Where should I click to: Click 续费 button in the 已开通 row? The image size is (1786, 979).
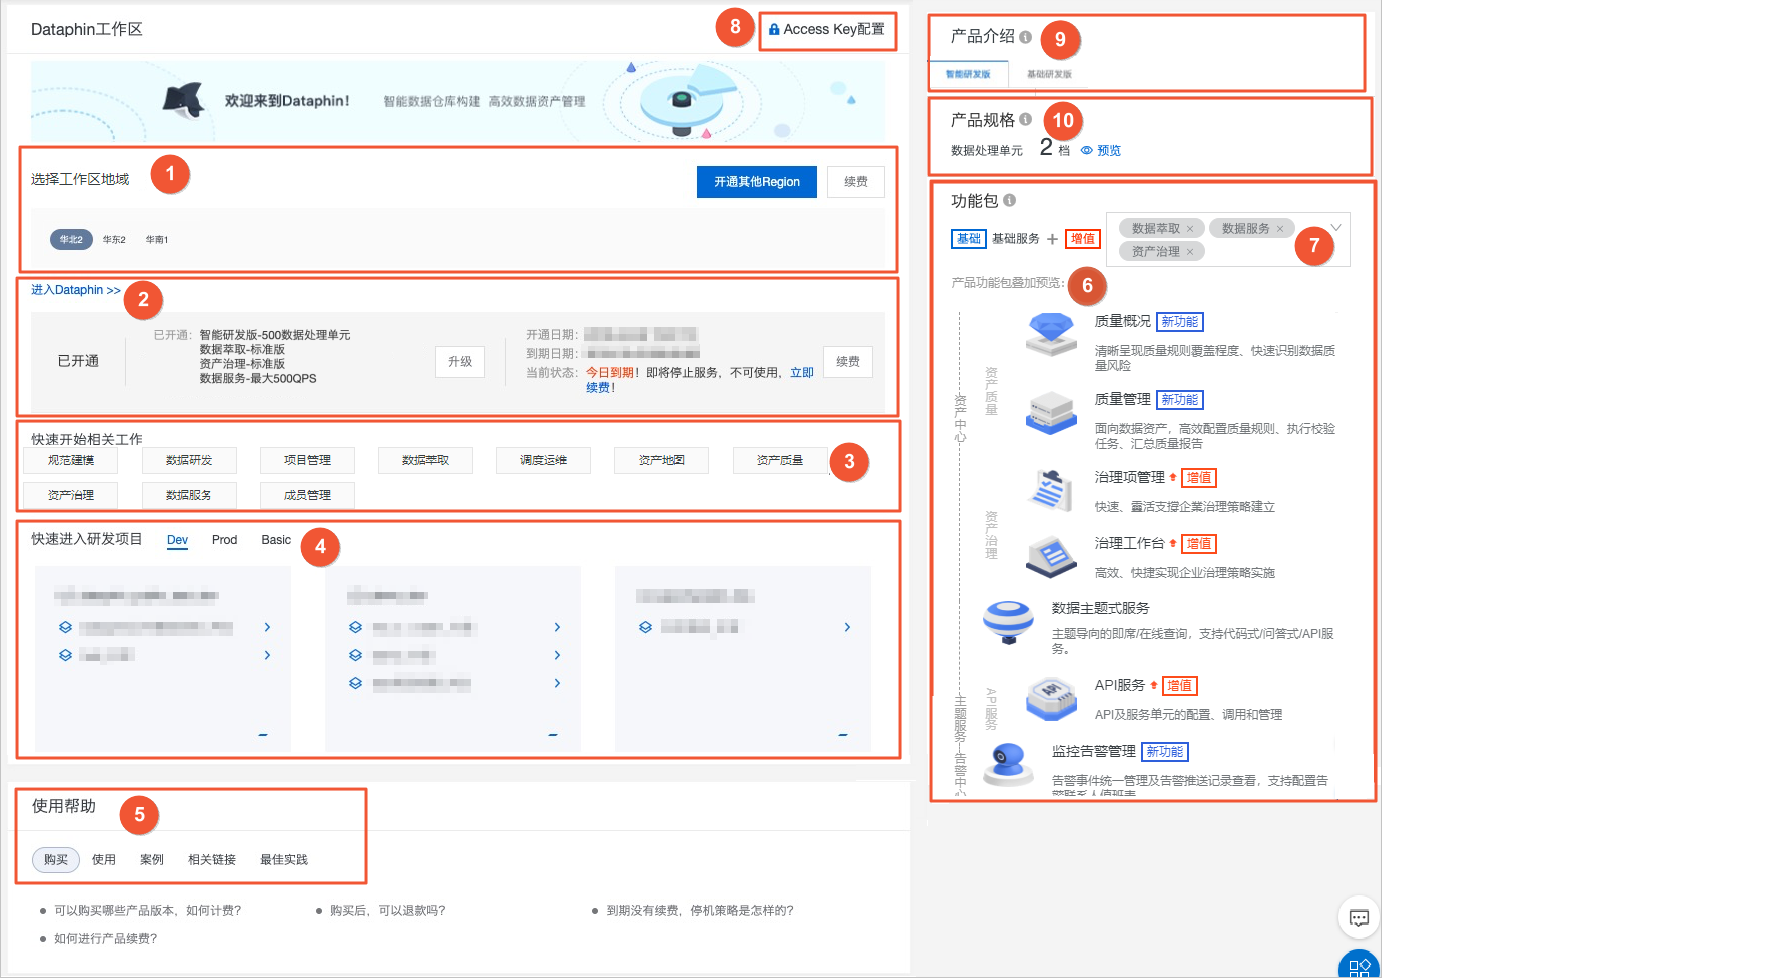(848, 362)
